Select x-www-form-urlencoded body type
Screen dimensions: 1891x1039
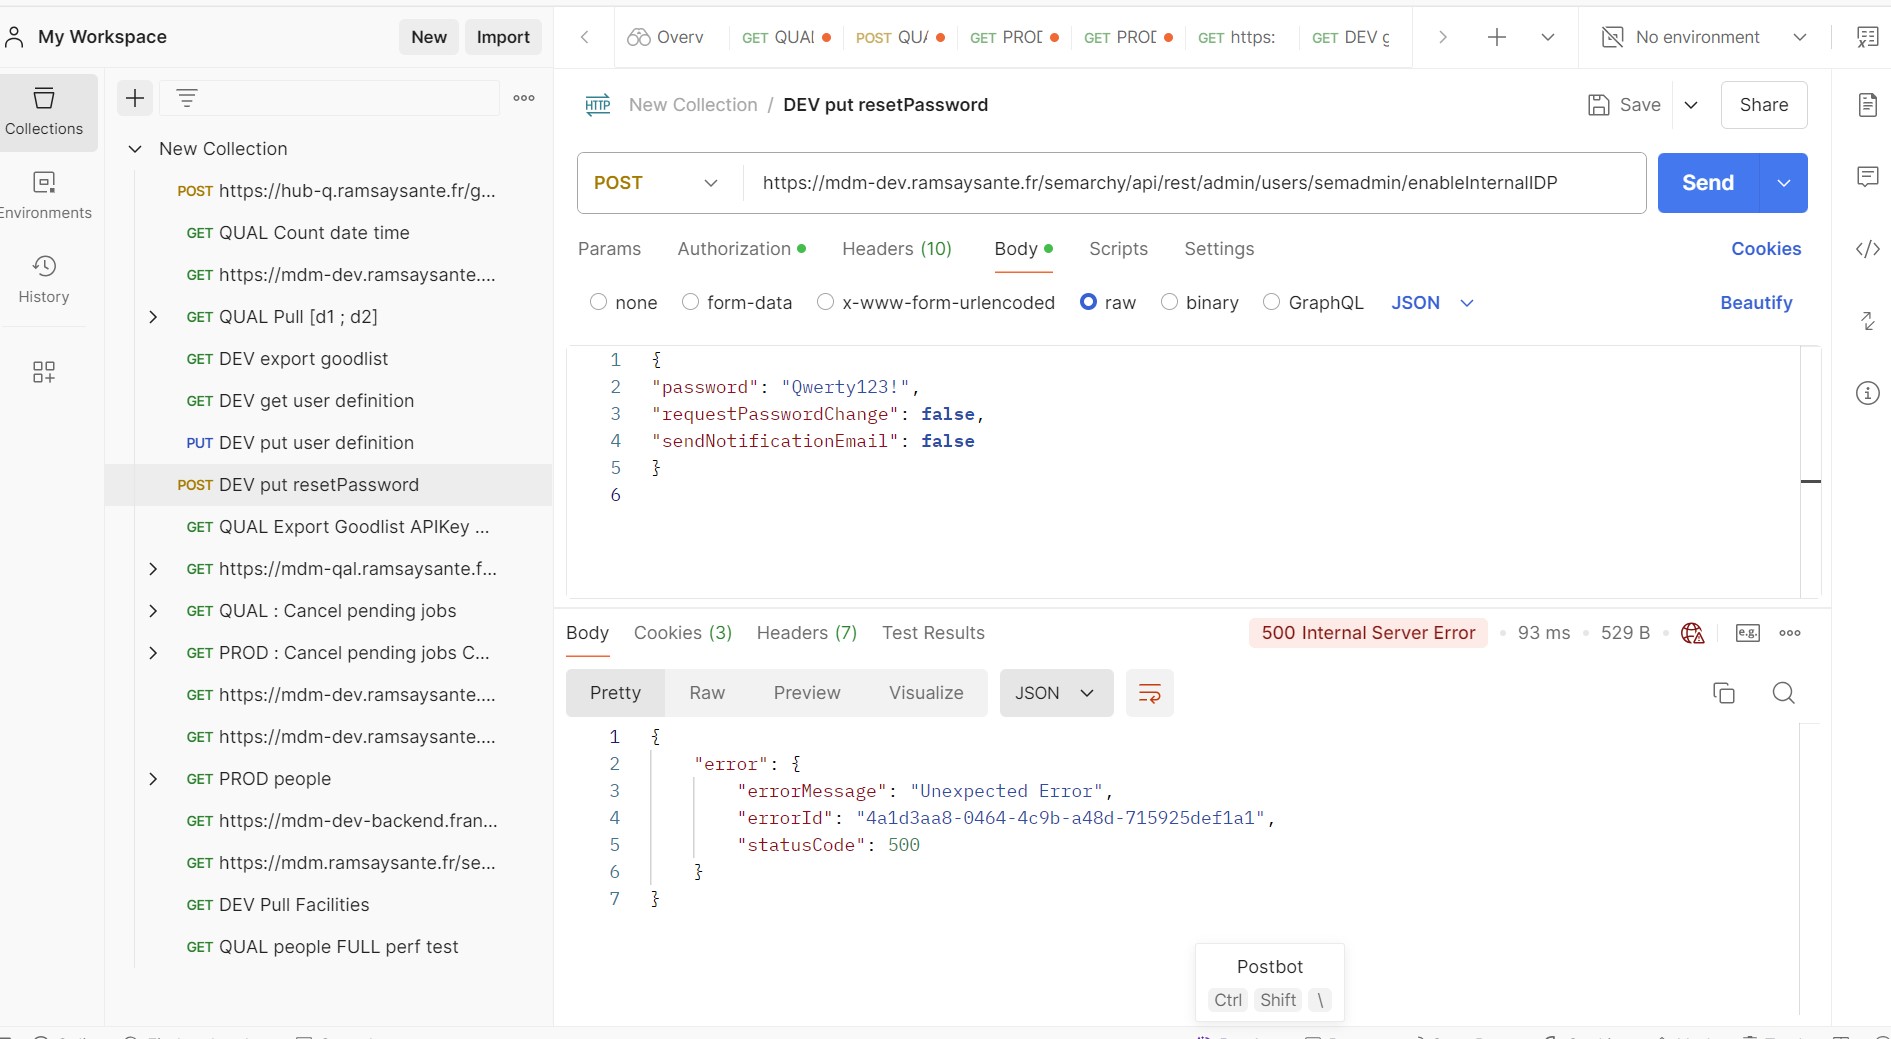point(825,302)
